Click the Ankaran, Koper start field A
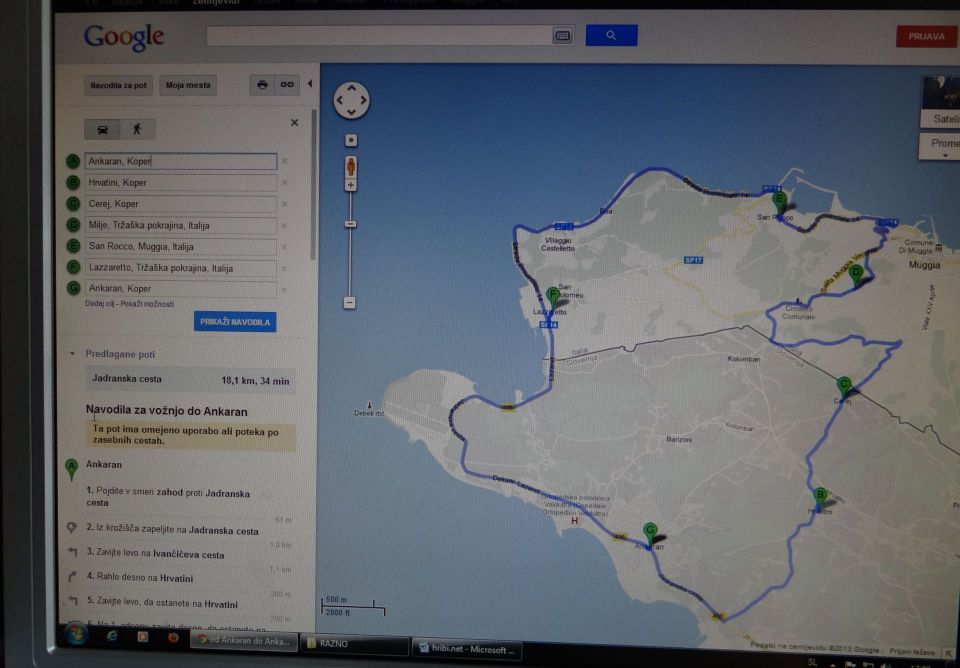The width and height of the screenshot is (960, 668). point(181,161)
